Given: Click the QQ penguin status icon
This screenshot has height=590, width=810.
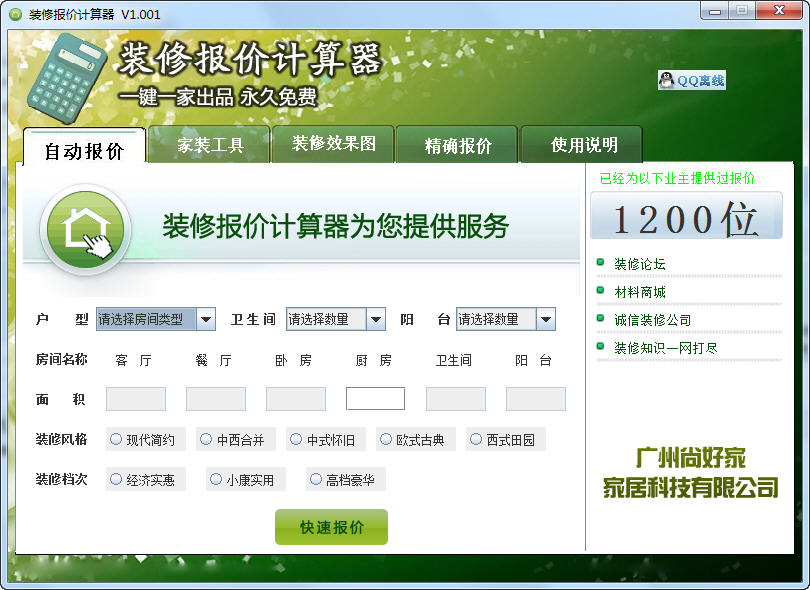Looking at the screenshot, I should (x=667, y=81).
